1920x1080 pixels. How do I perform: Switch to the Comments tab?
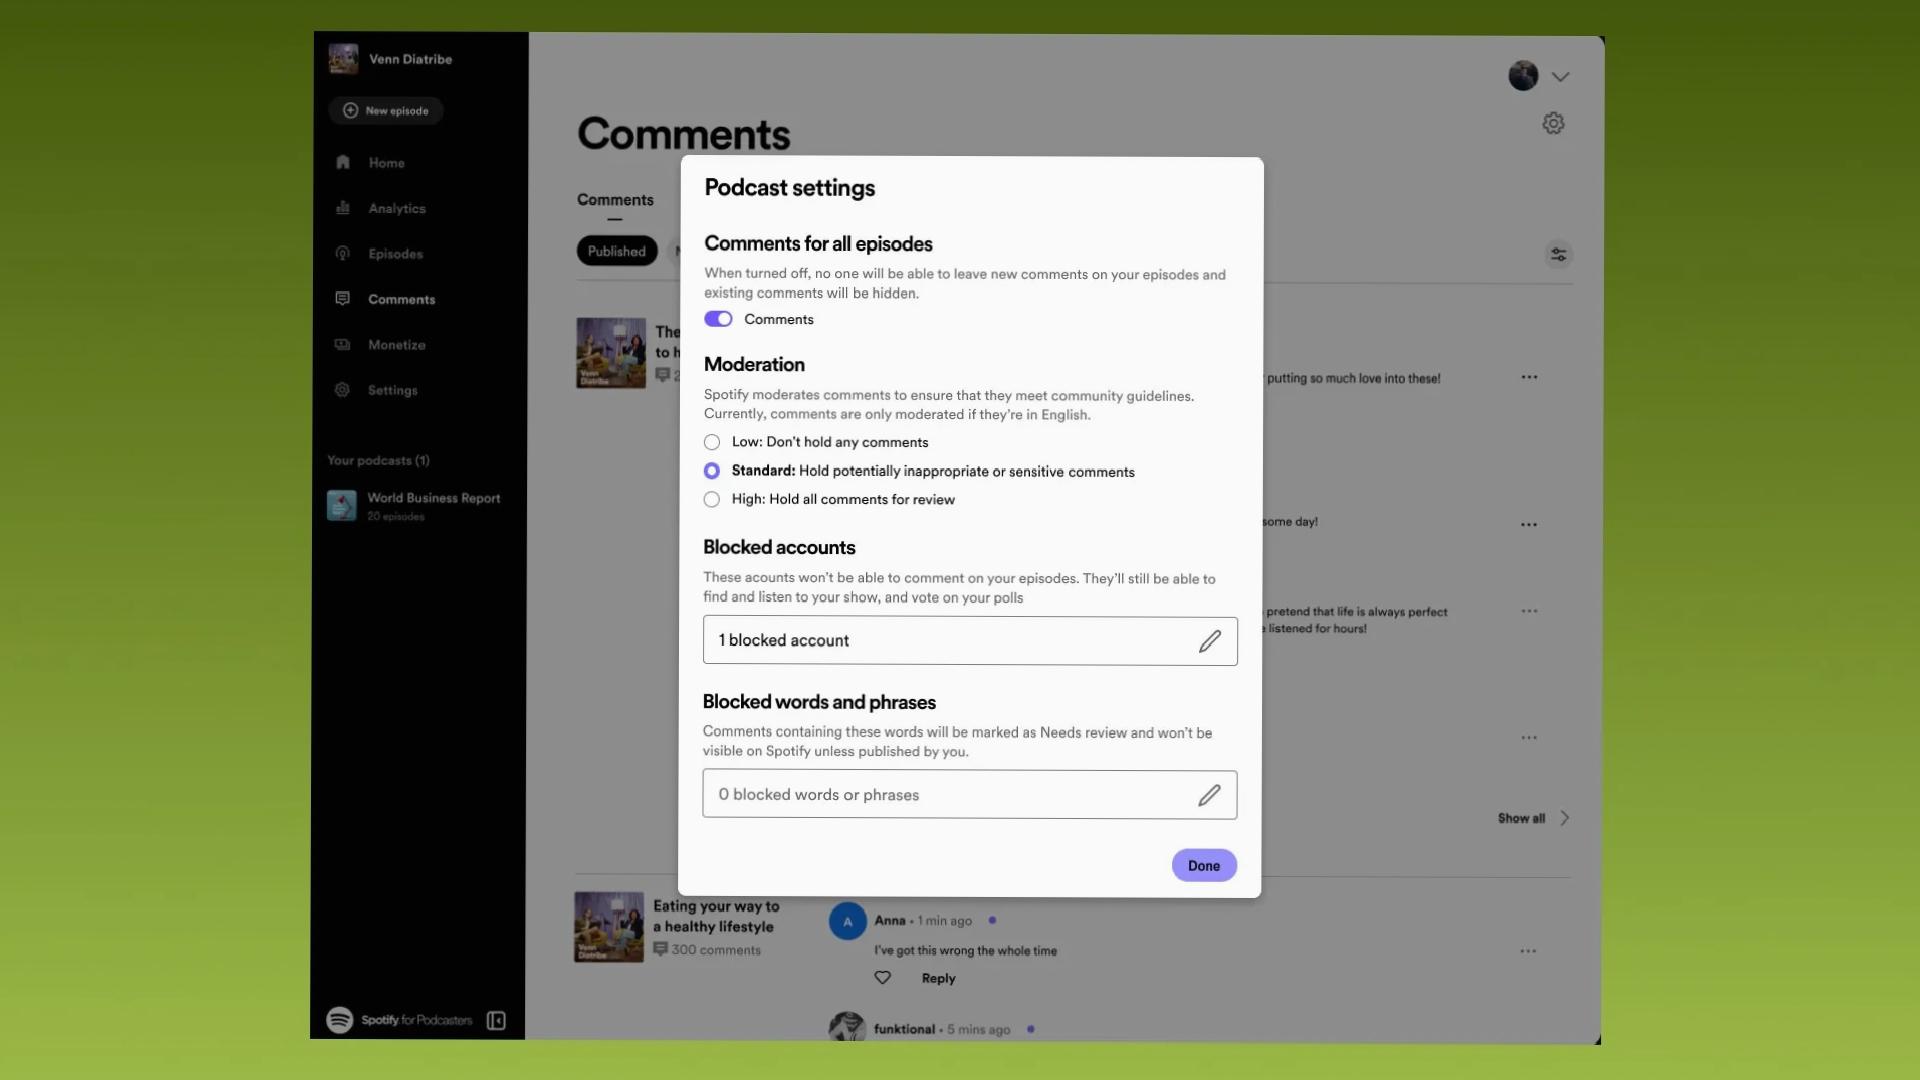[615, 200]
